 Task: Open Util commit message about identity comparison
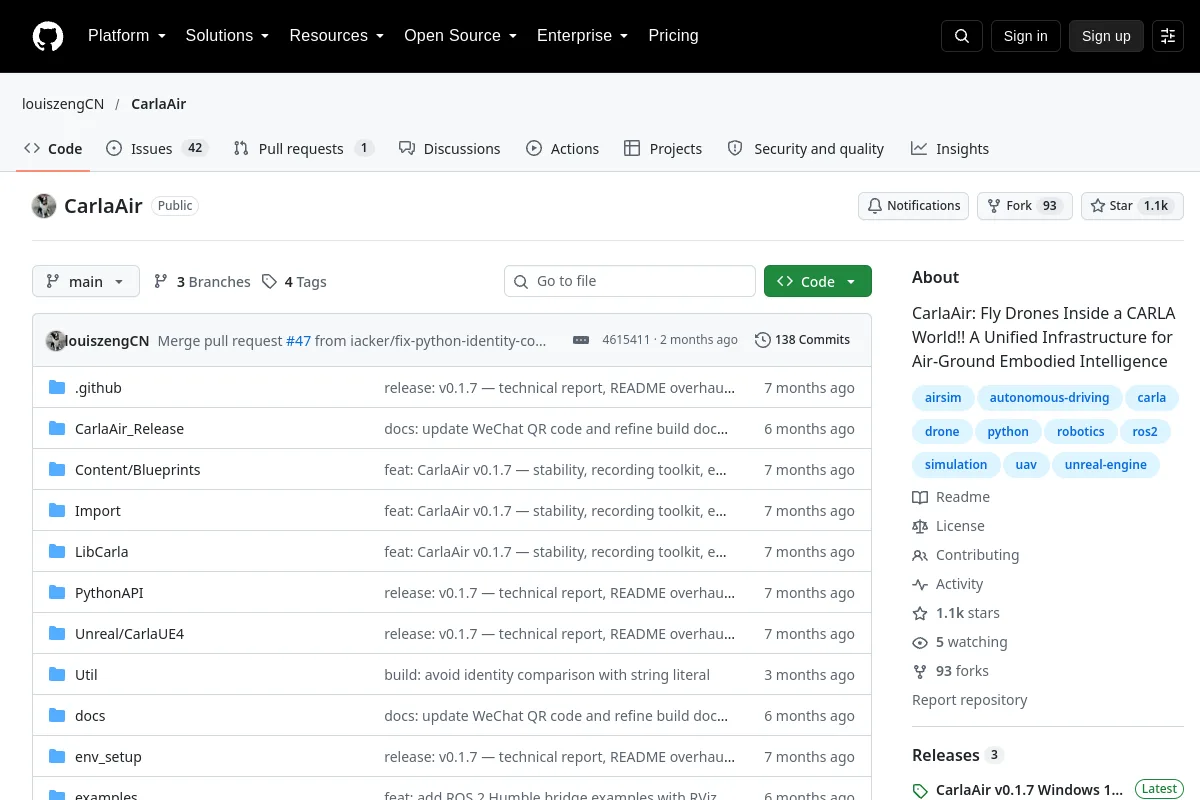(x=547, y=675)
